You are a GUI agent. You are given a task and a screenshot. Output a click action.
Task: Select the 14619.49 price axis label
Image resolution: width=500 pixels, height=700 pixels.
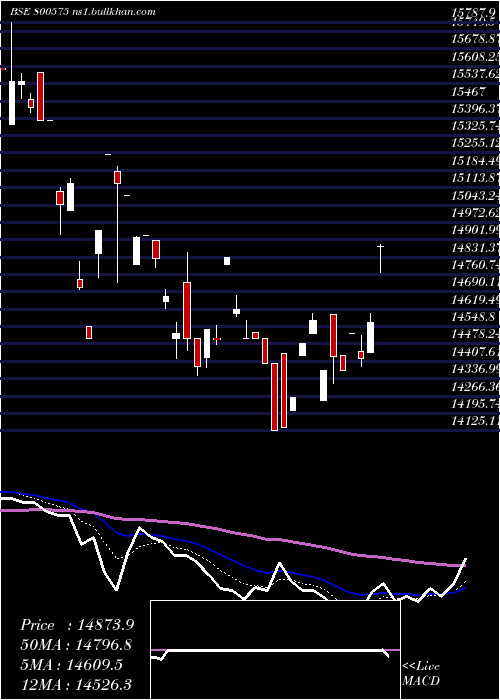[475, 300]
